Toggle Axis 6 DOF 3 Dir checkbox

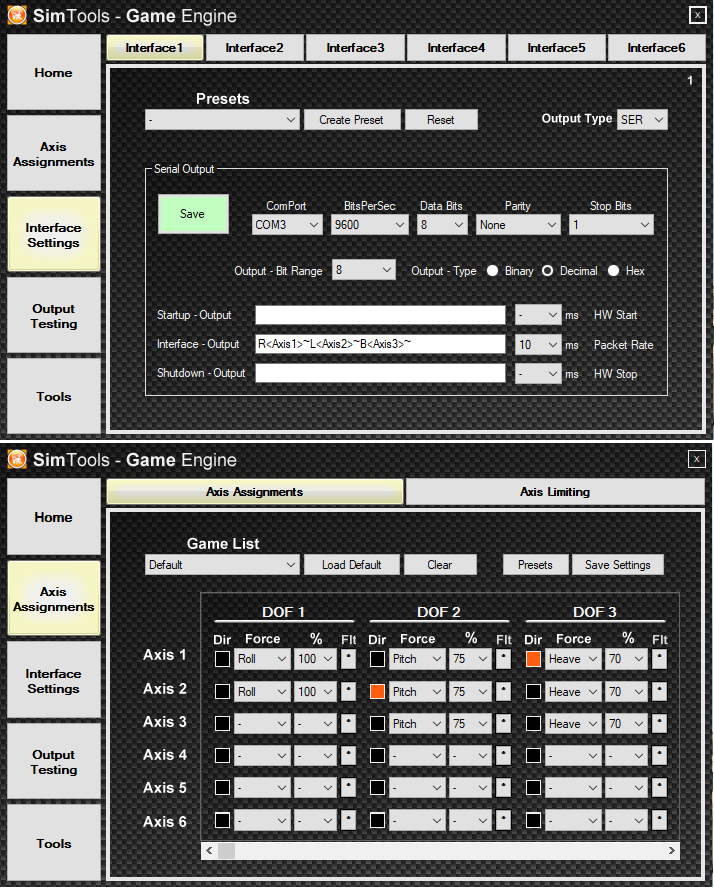point(533,820)
